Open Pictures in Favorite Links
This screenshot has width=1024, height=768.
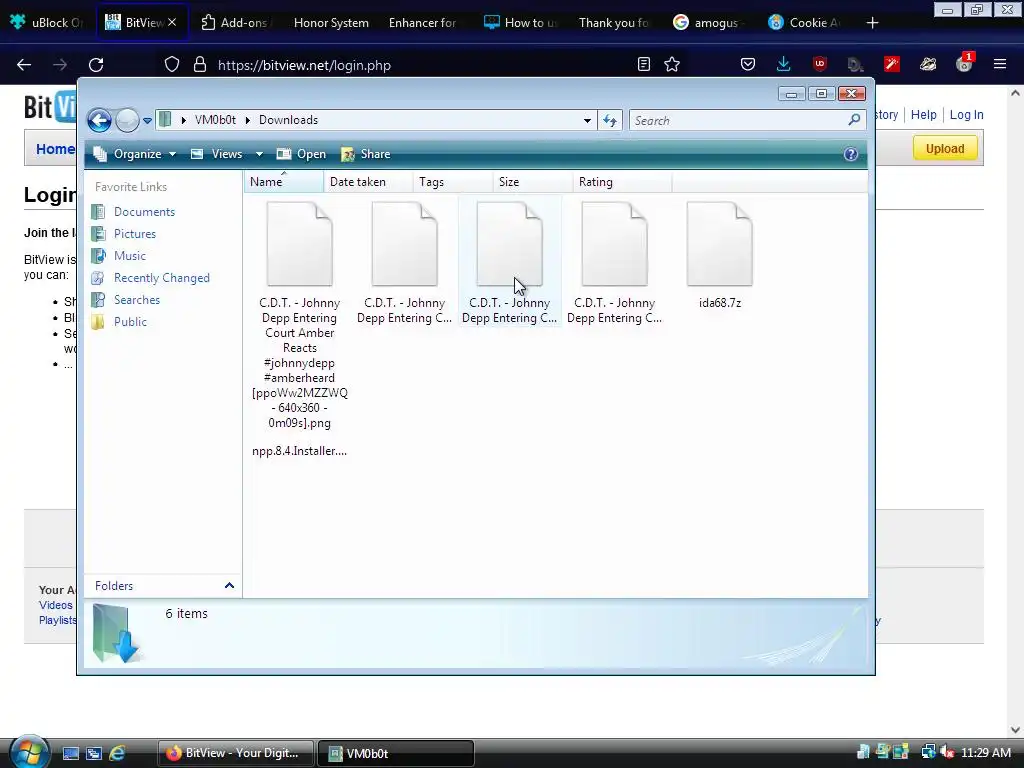tap(135, 234)
